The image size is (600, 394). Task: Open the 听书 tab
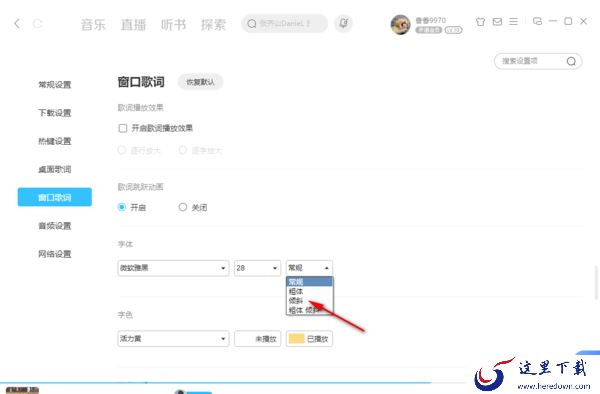[x=173, y=25]
